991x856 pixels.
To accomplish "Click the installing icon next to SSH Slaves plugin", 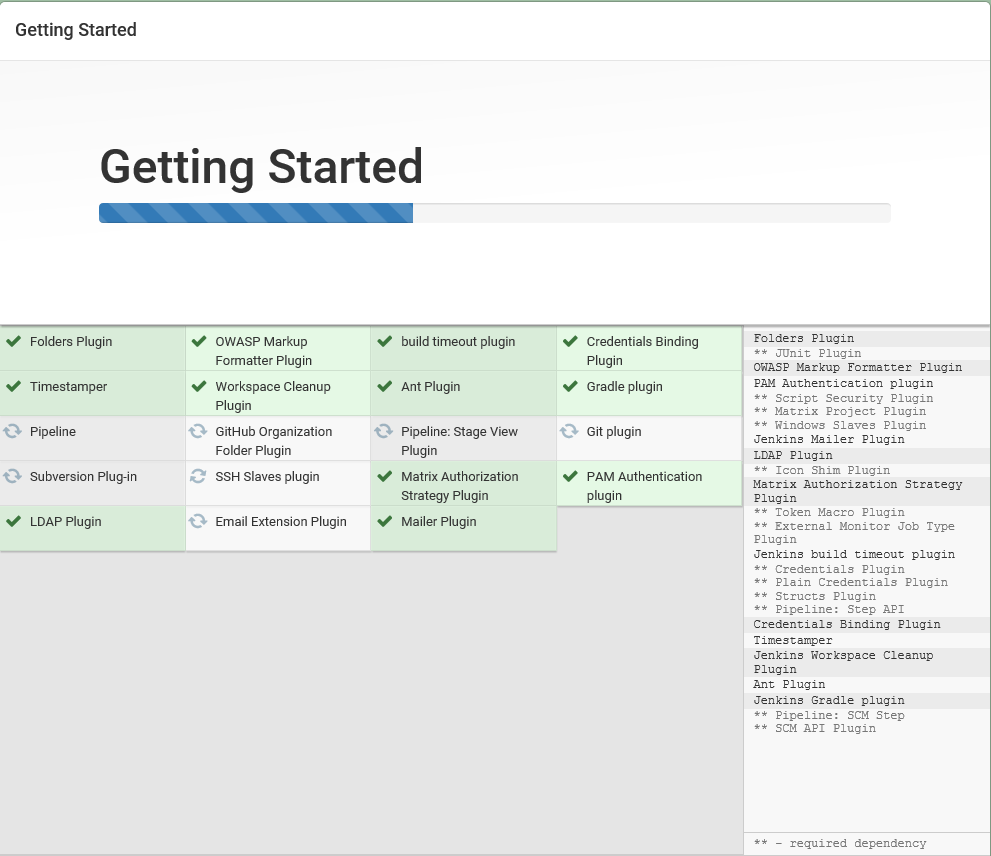I will tap(198, 476).
